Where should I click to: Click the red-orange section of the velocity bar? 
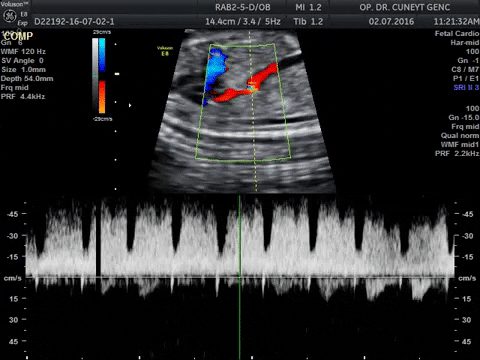[102, 97]
